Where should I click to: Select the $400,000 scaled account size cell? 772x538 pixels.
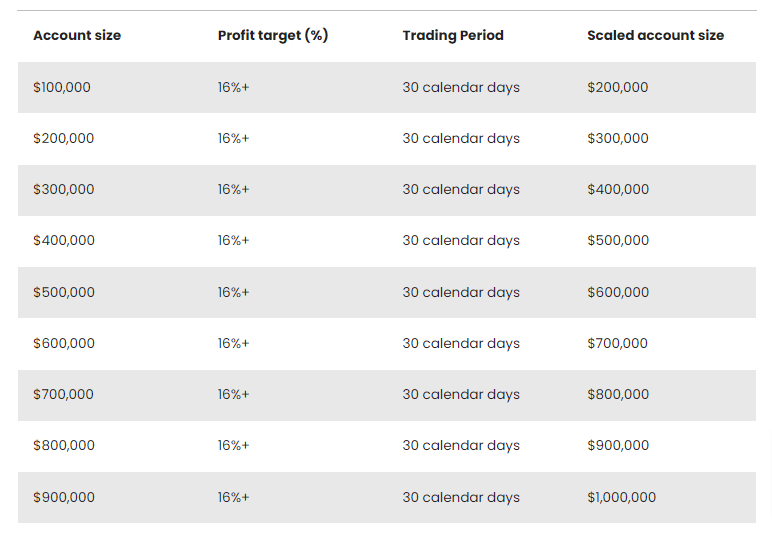[618, 190]
